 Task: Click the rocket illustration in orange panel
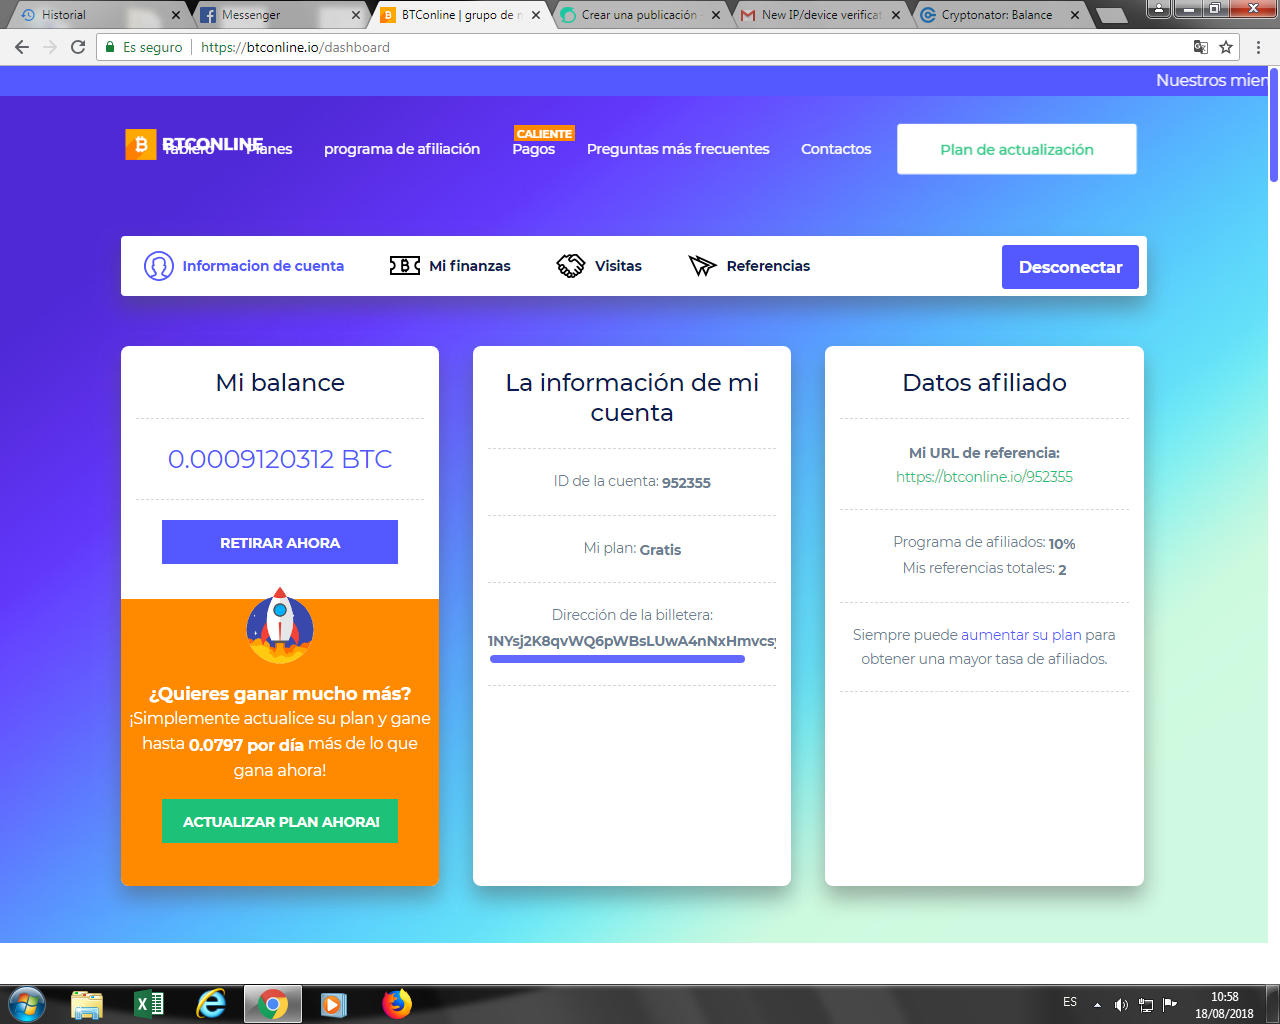tap(280, 625)
